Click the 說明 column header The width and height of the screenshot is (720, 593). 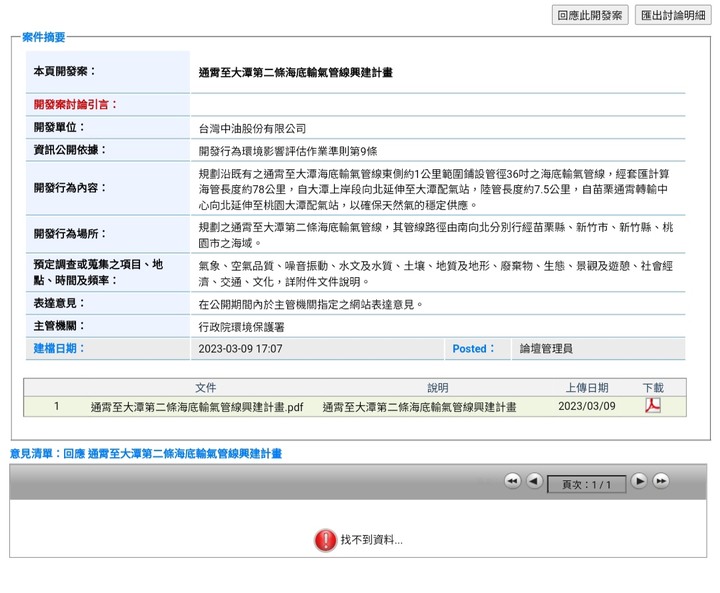click(438, 388)
